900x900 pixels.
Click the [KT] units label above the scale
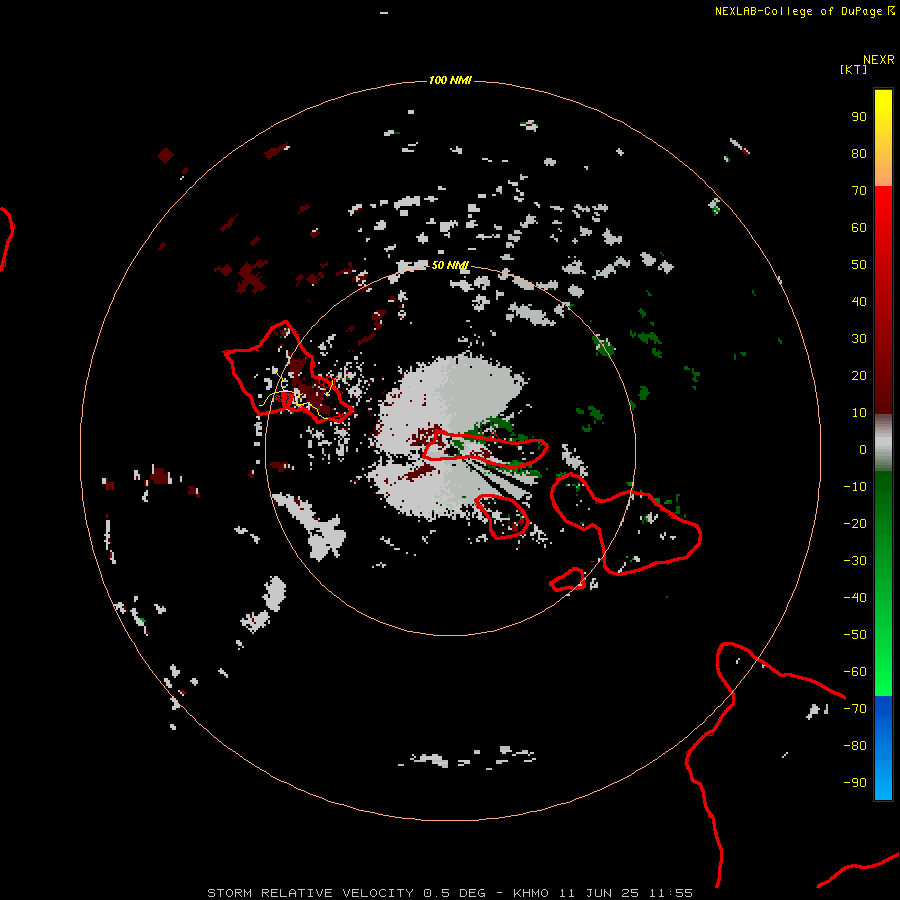[x=853, y=69]
